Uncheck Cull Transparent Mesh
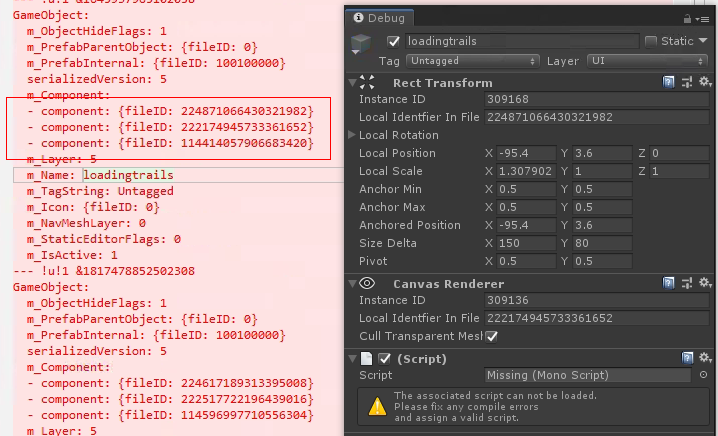718x436 pixels. [x=491, y=336]
